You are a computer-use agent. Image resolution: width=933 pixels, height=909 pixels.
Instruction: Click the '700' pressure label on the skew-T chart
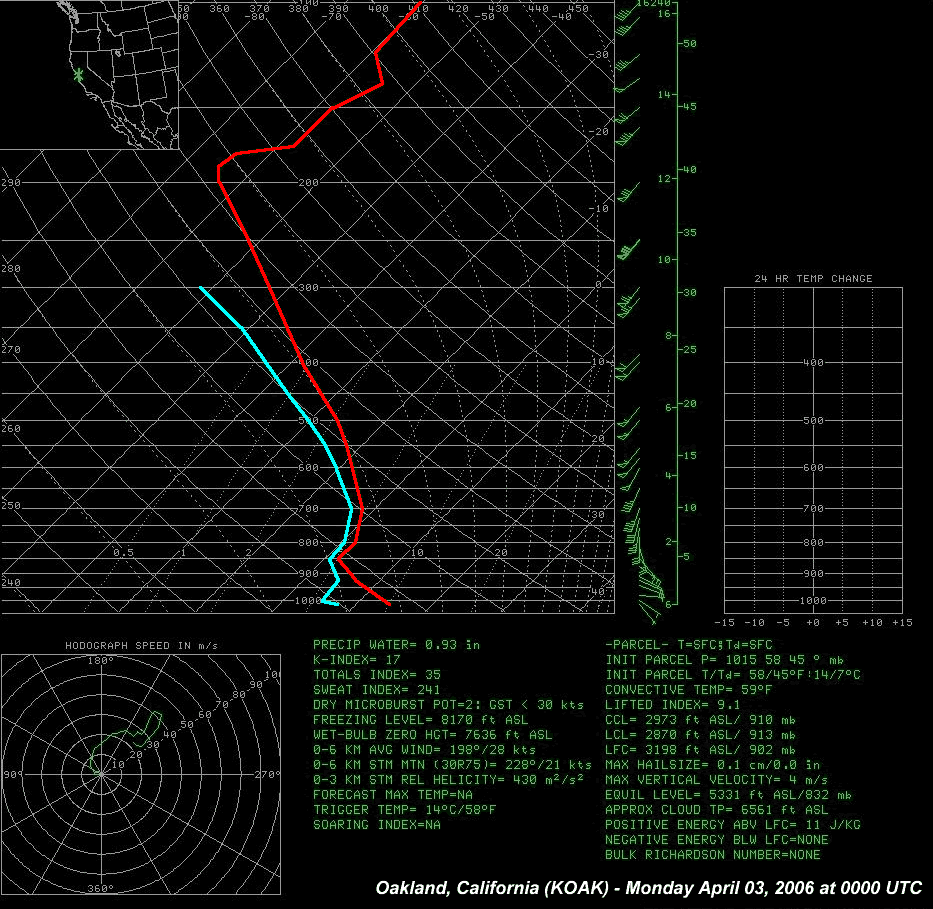(x=308, y=509)
